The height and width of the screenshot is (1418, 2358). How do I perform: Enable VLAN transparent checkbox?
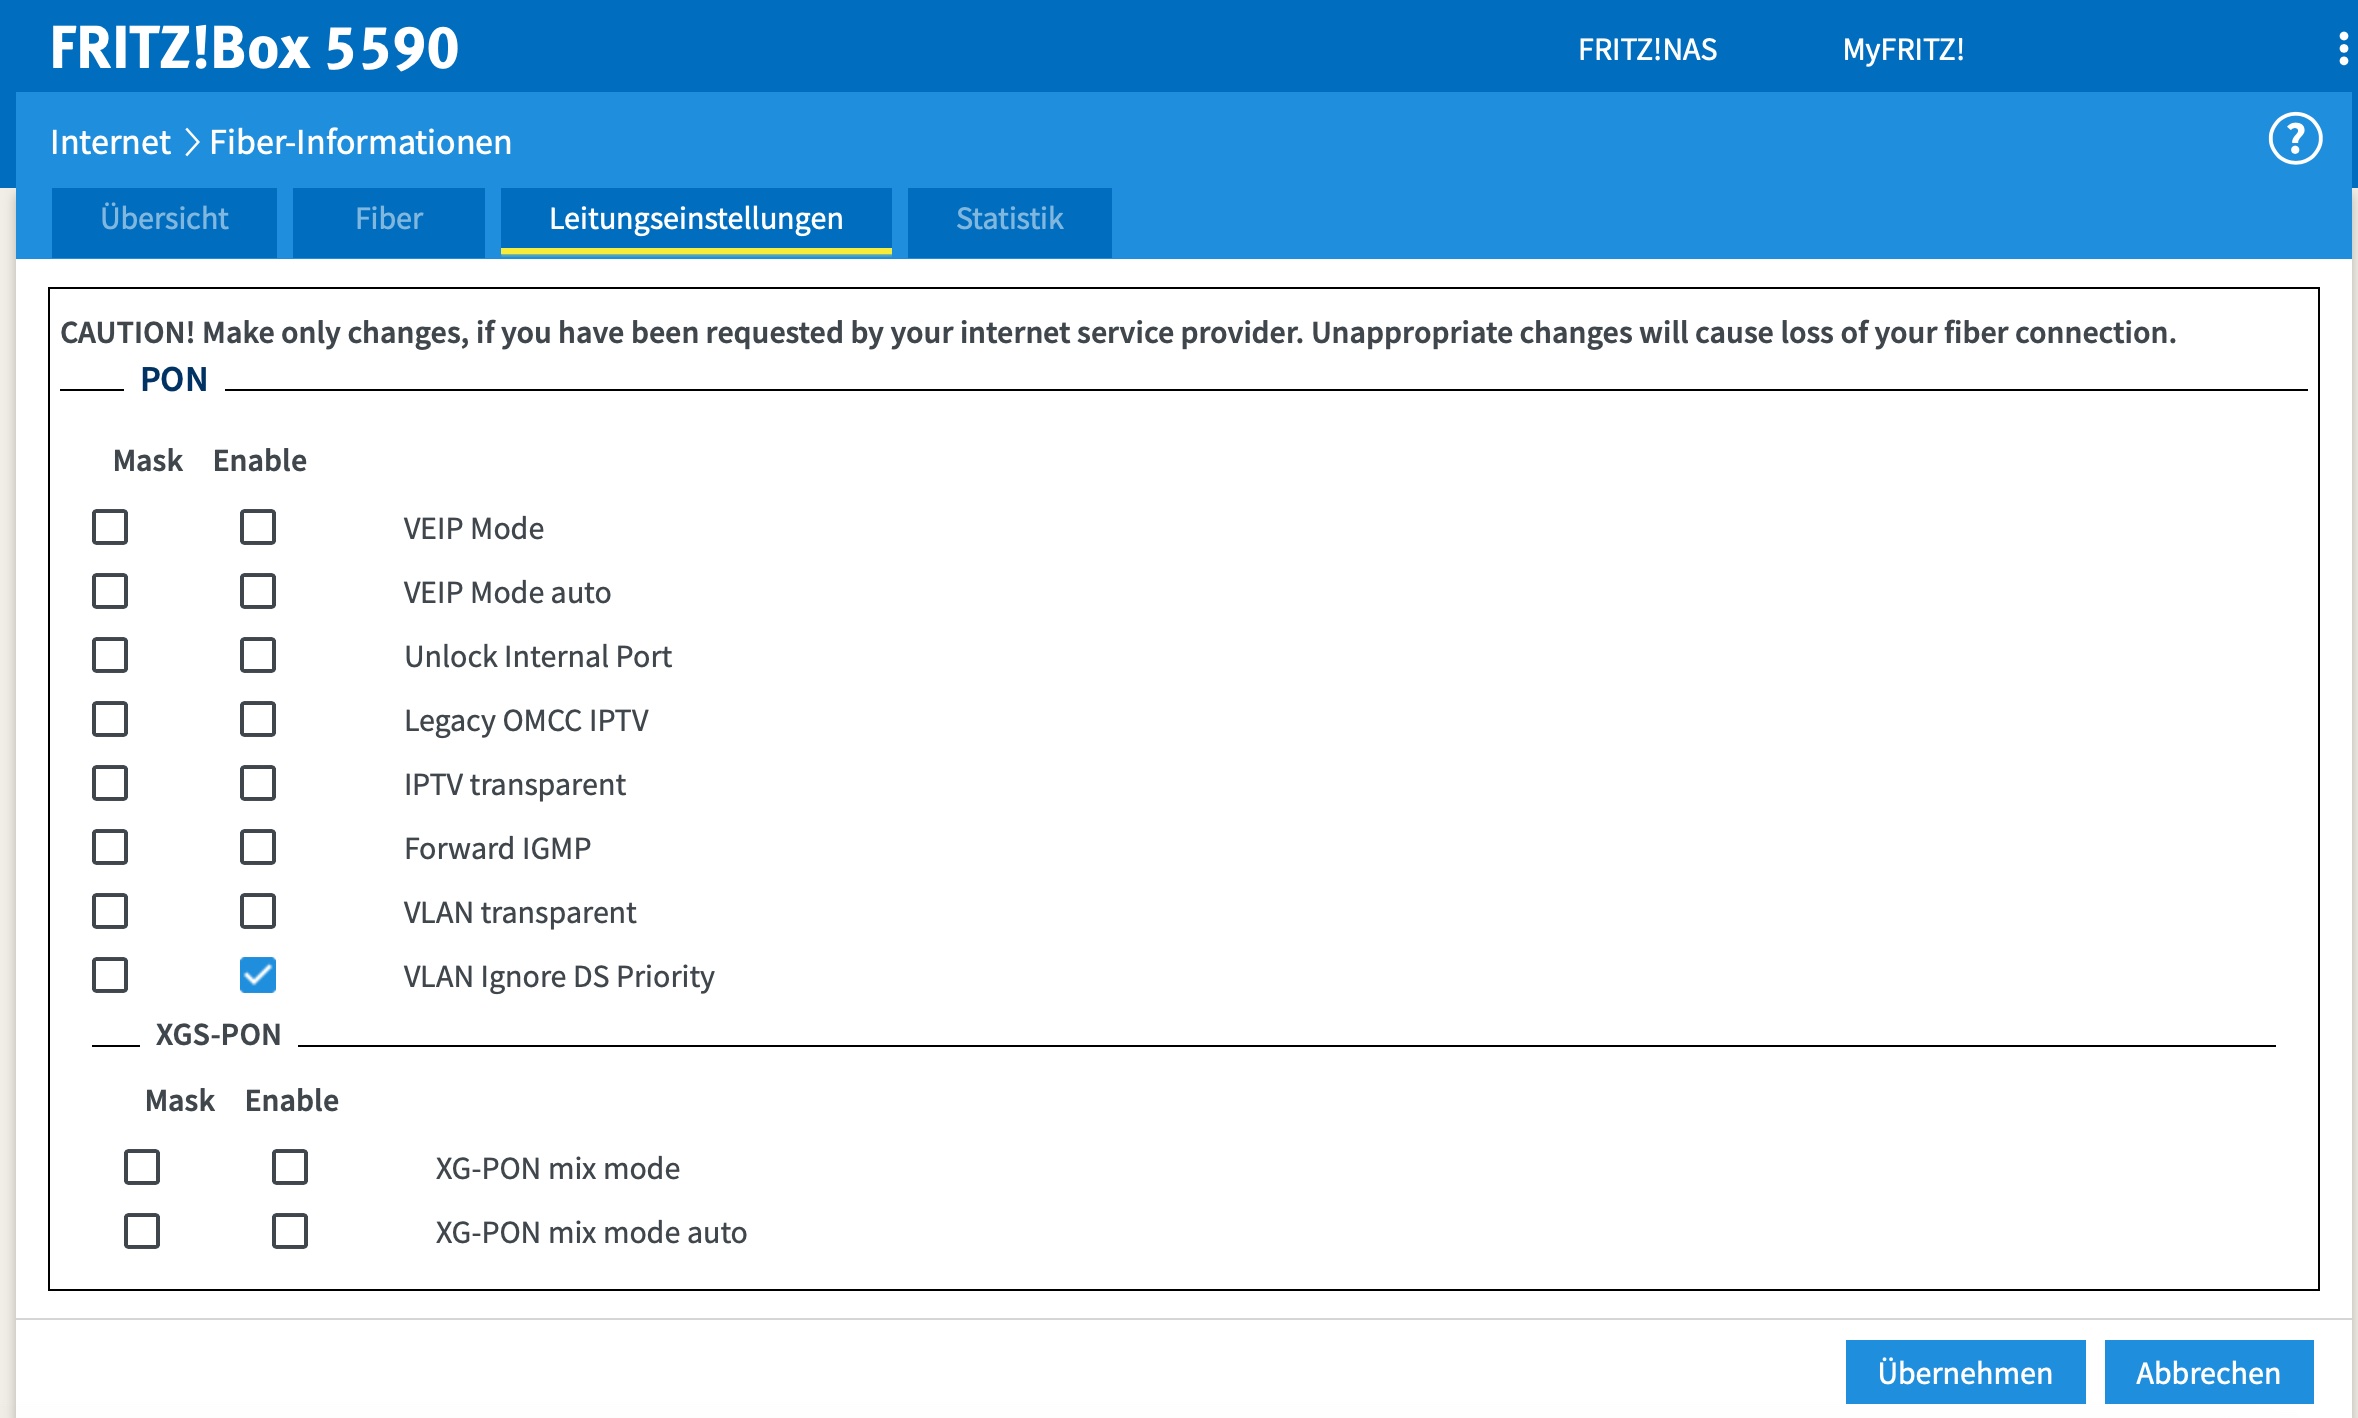coord(258,911)
